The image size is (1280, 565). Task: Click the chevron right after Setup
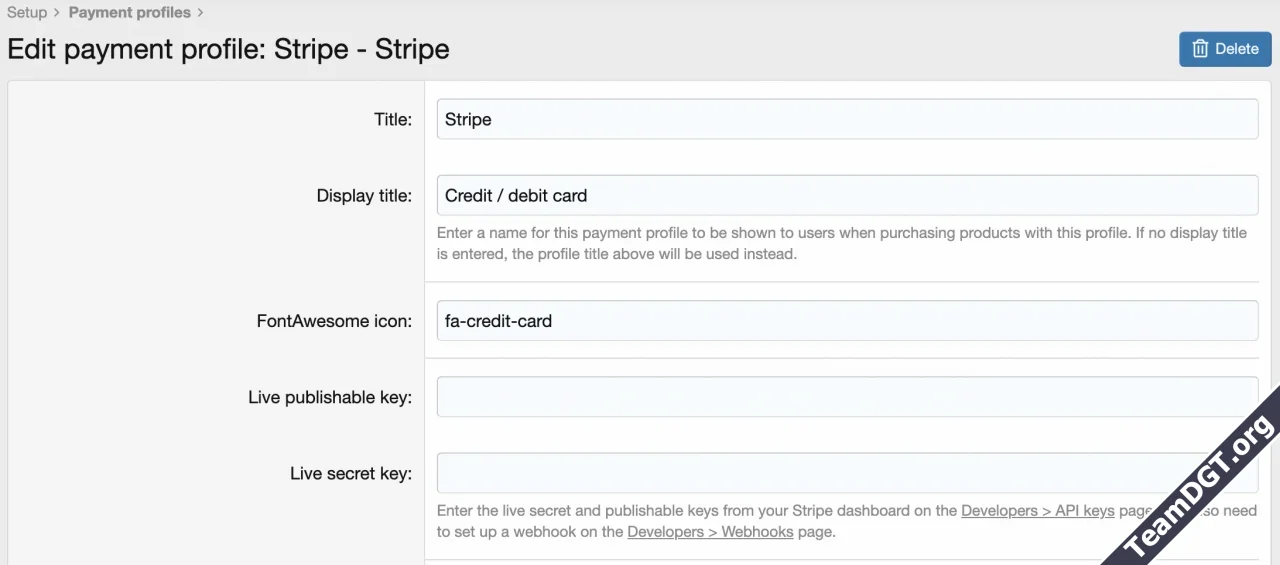coord(57,13)
